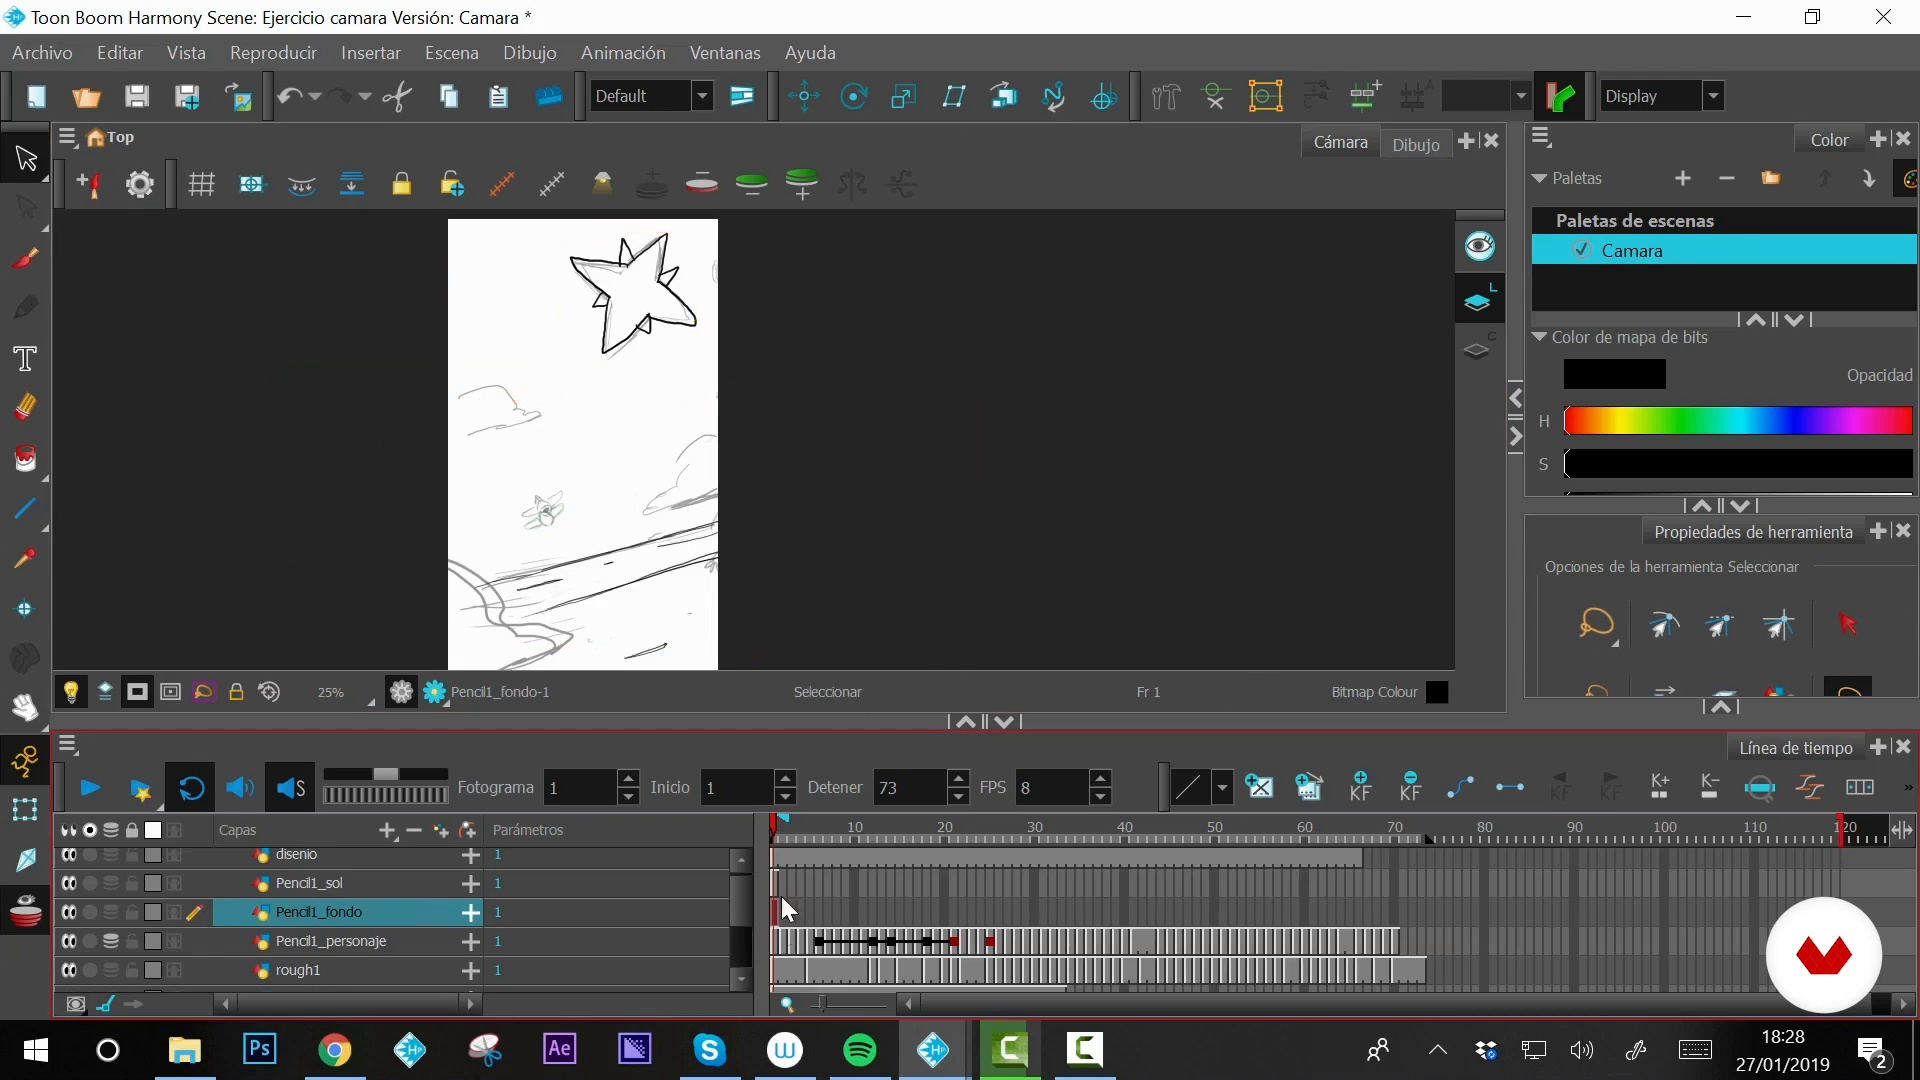
Task: Click the Propiedades de herramienta tab
Action: (x=1753, y=532)
